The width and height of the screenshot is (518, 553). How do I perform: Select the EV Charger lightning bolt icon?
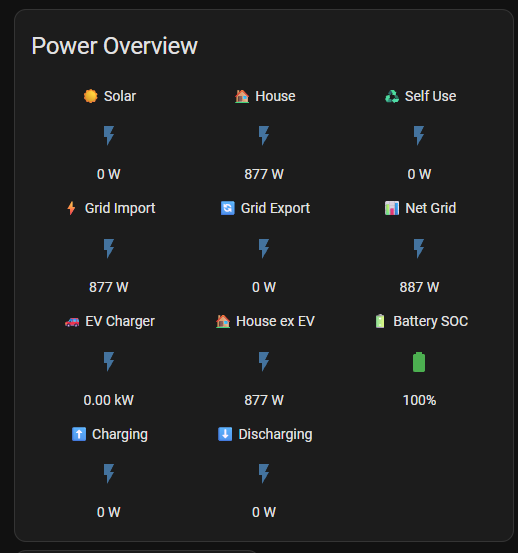[109, 361]
